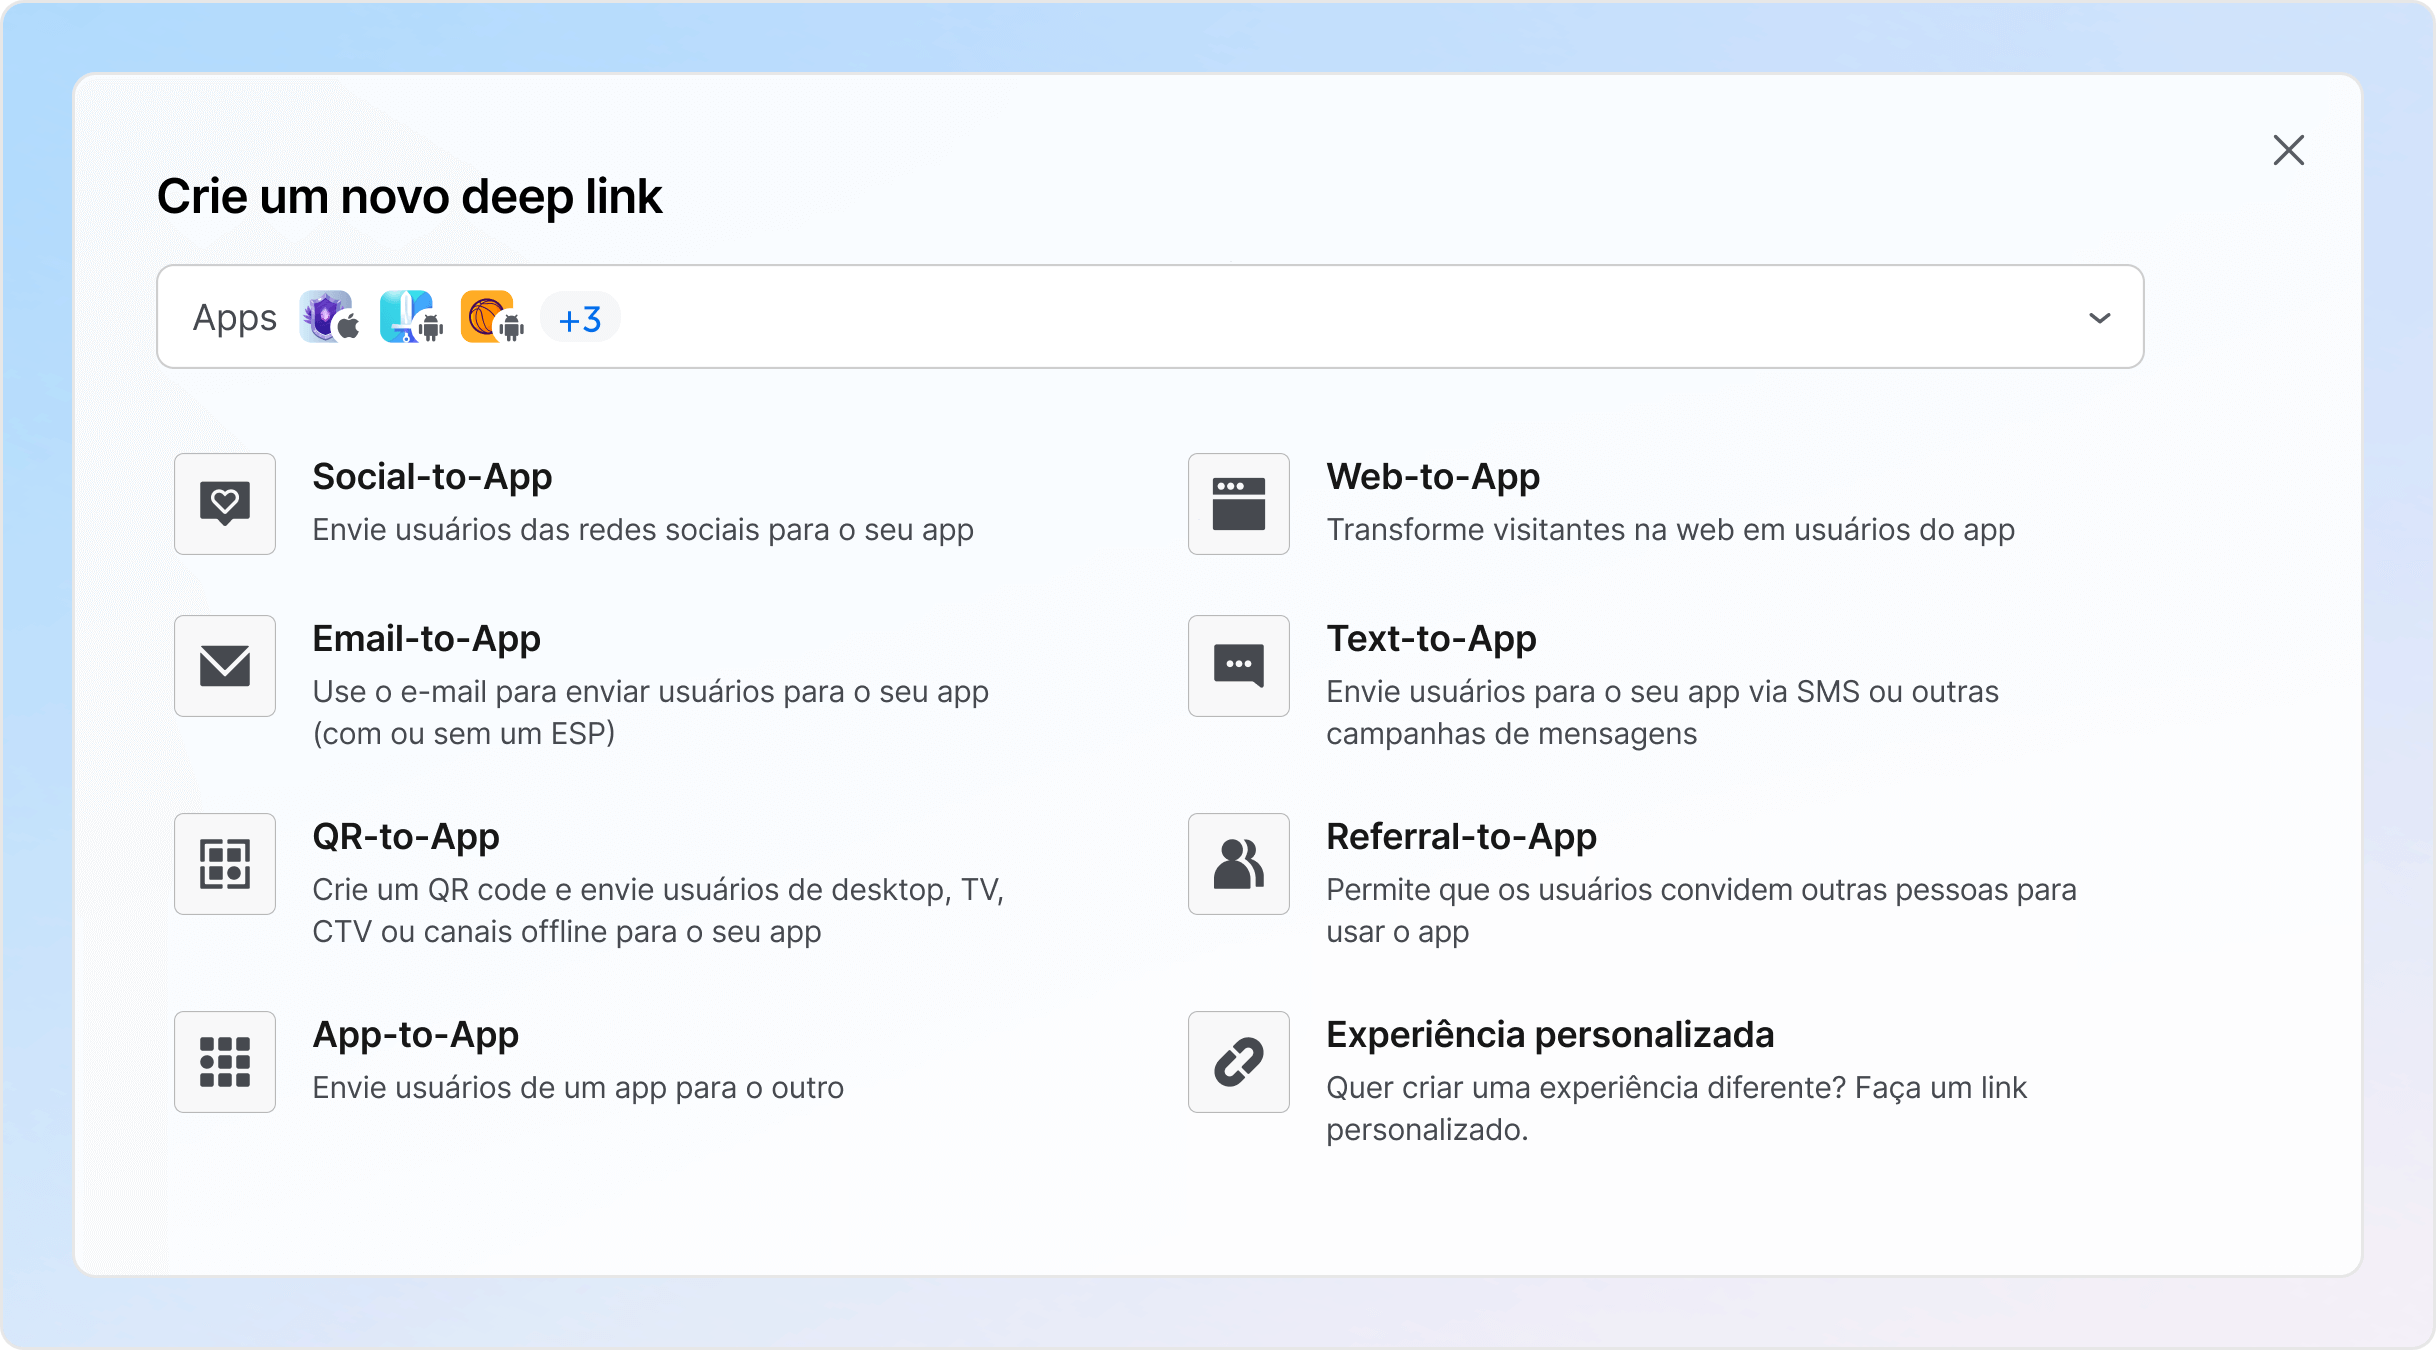The image size is (2436, 1350).
Task: Click the Text-to-App chat bubble icon
Action: pyautogui.click(x=1238, y=666)
